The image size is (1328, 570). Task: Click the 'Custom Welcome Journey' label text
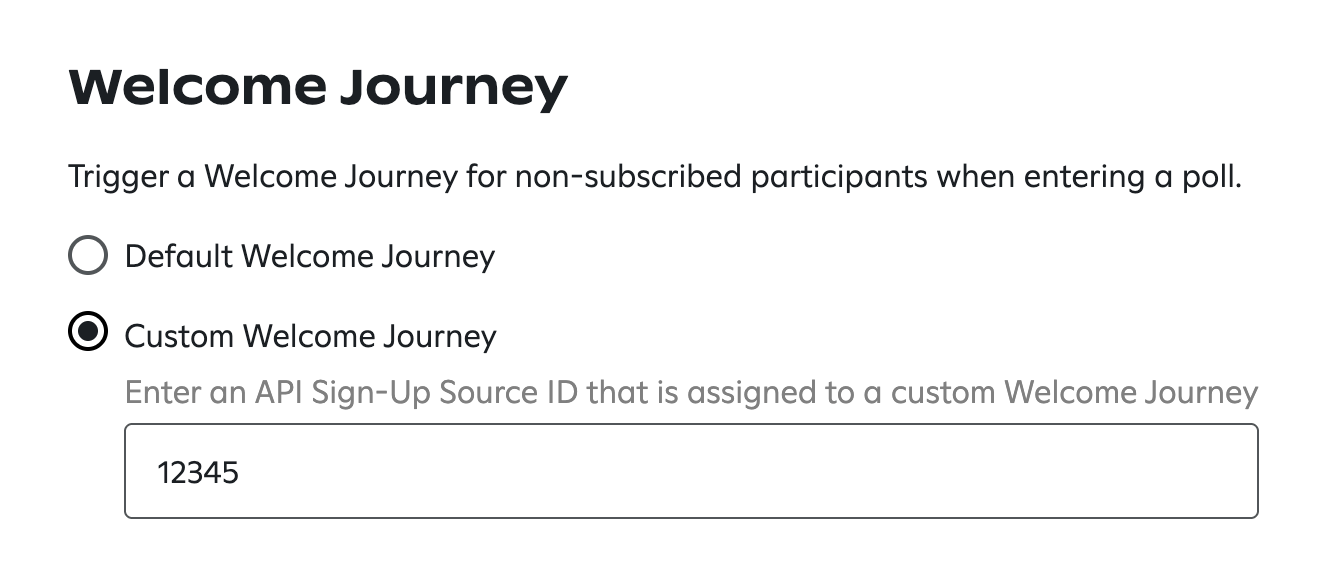(x=310, y=336)
